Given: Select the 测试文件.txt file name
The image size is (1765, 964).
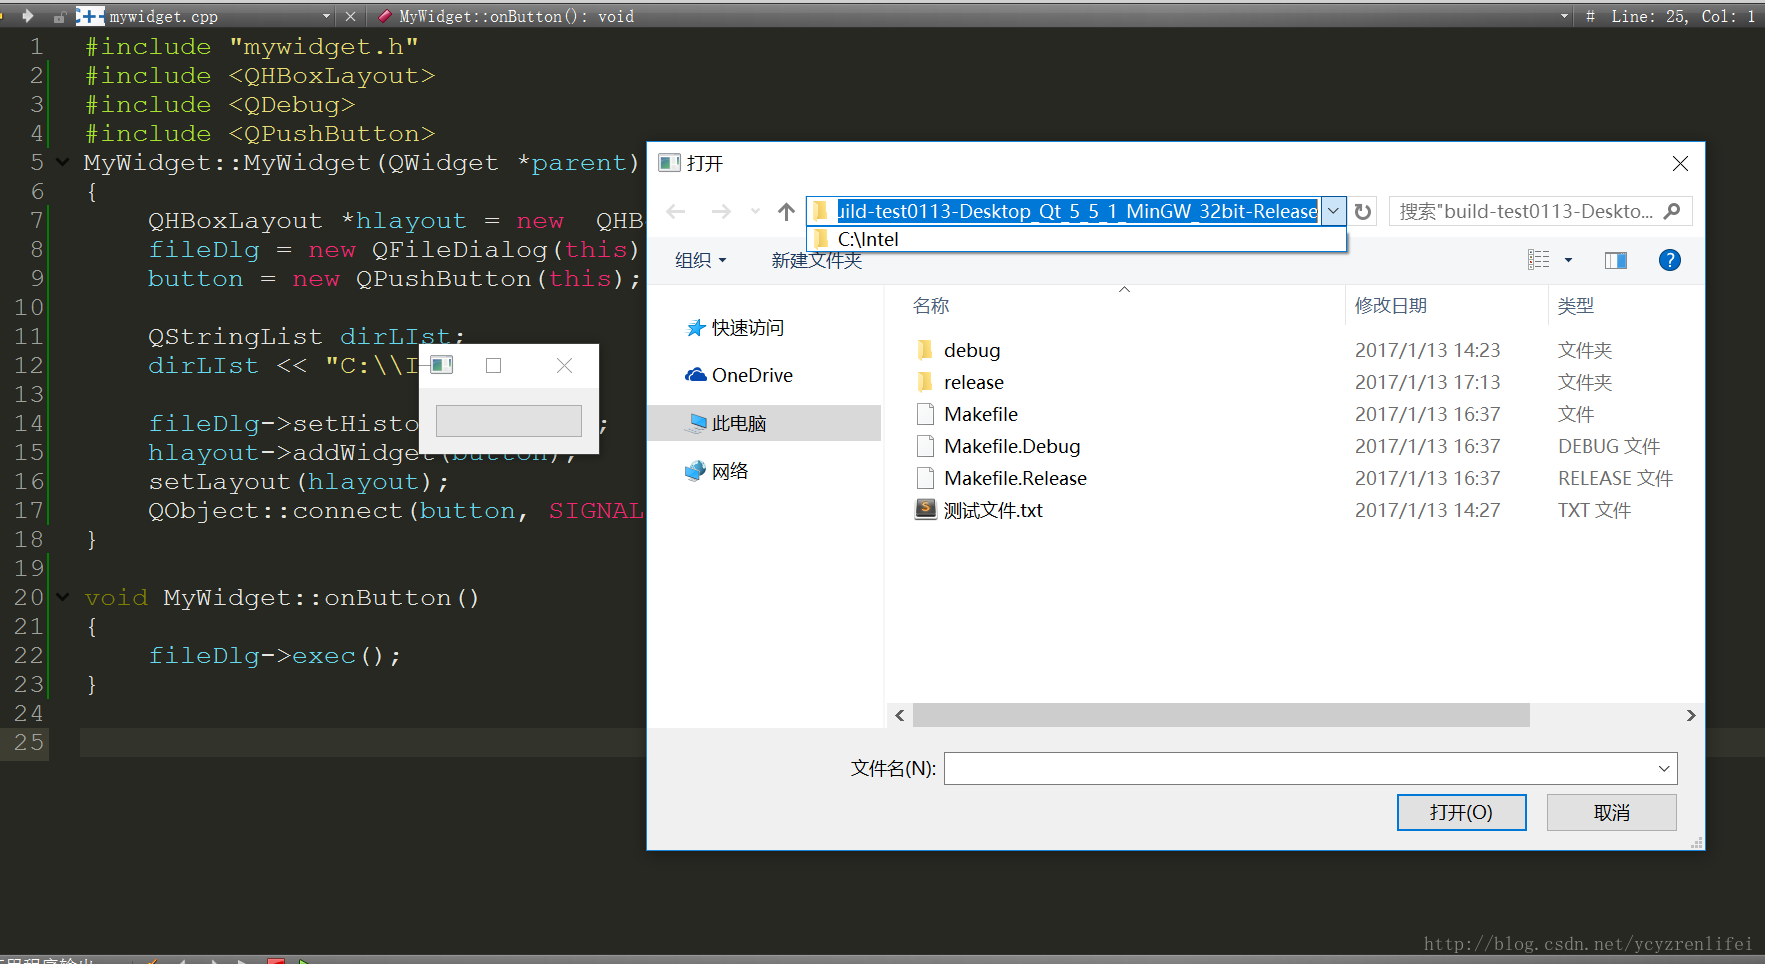Looking at the screenshot, I should coord(993,510).
